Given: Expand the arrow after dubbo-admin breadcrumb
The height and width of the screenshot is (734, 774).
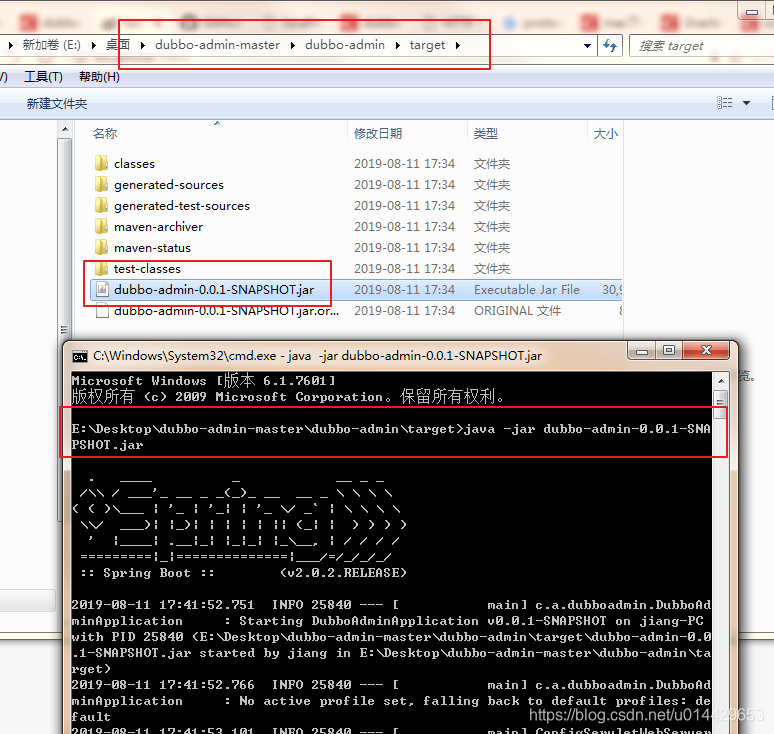Looking at the screenshot, I should point(398,45).
